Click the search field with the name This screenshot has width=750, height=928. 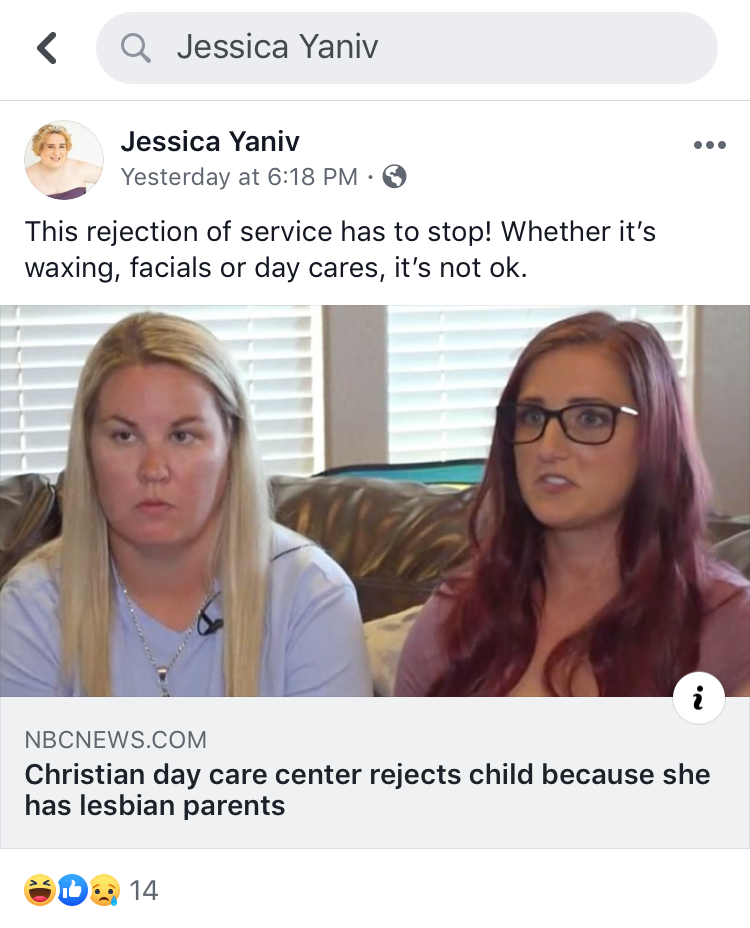tap(407, 48)
